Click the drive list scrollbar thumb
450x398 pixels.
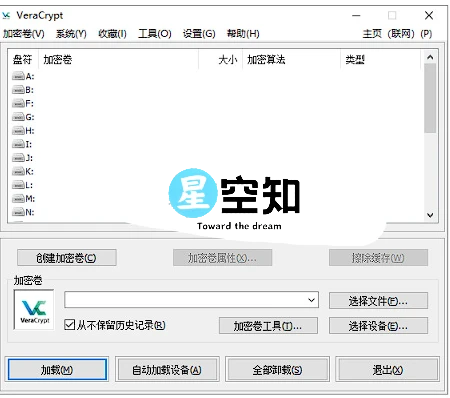coord(430,98)
